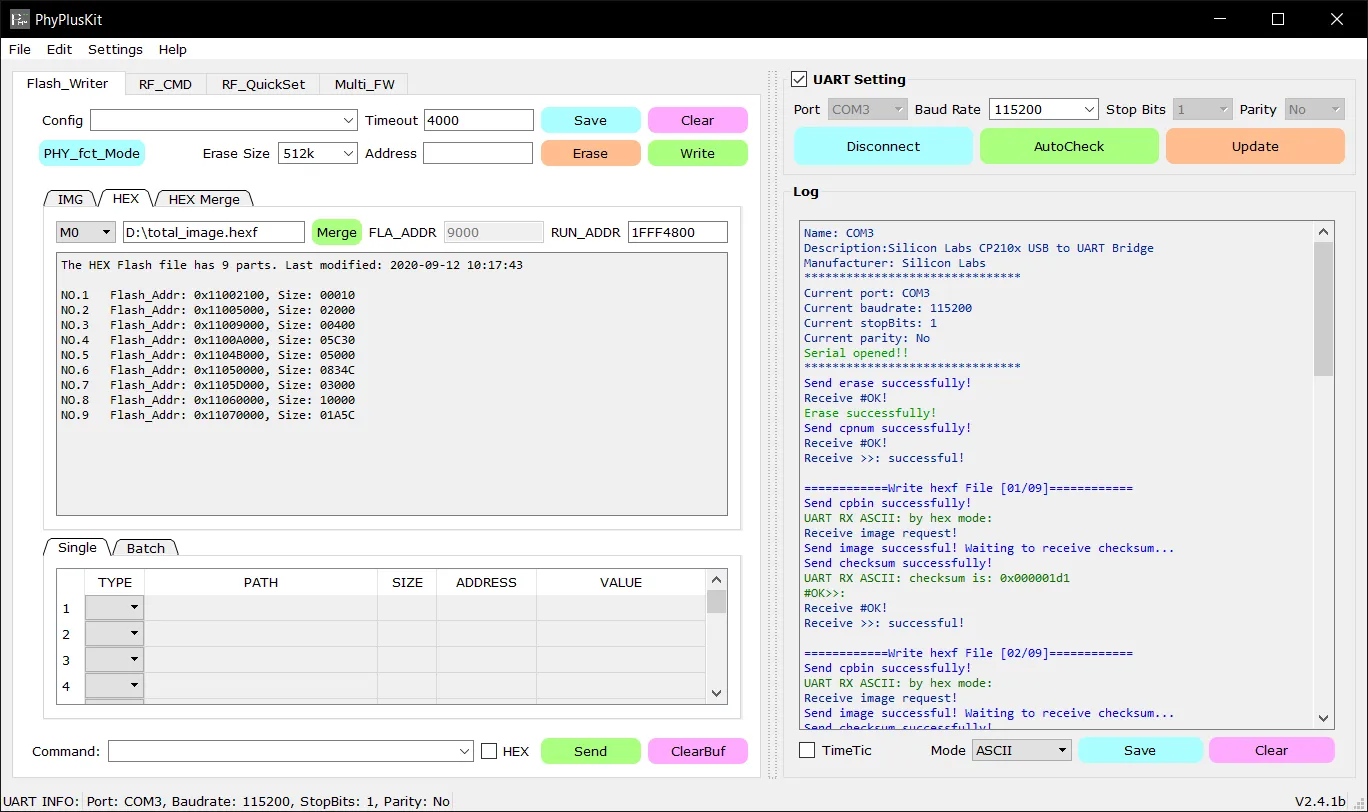
Task: Click the RUN_ADDR field showing 1FFF4800
Action: [678, 232]
